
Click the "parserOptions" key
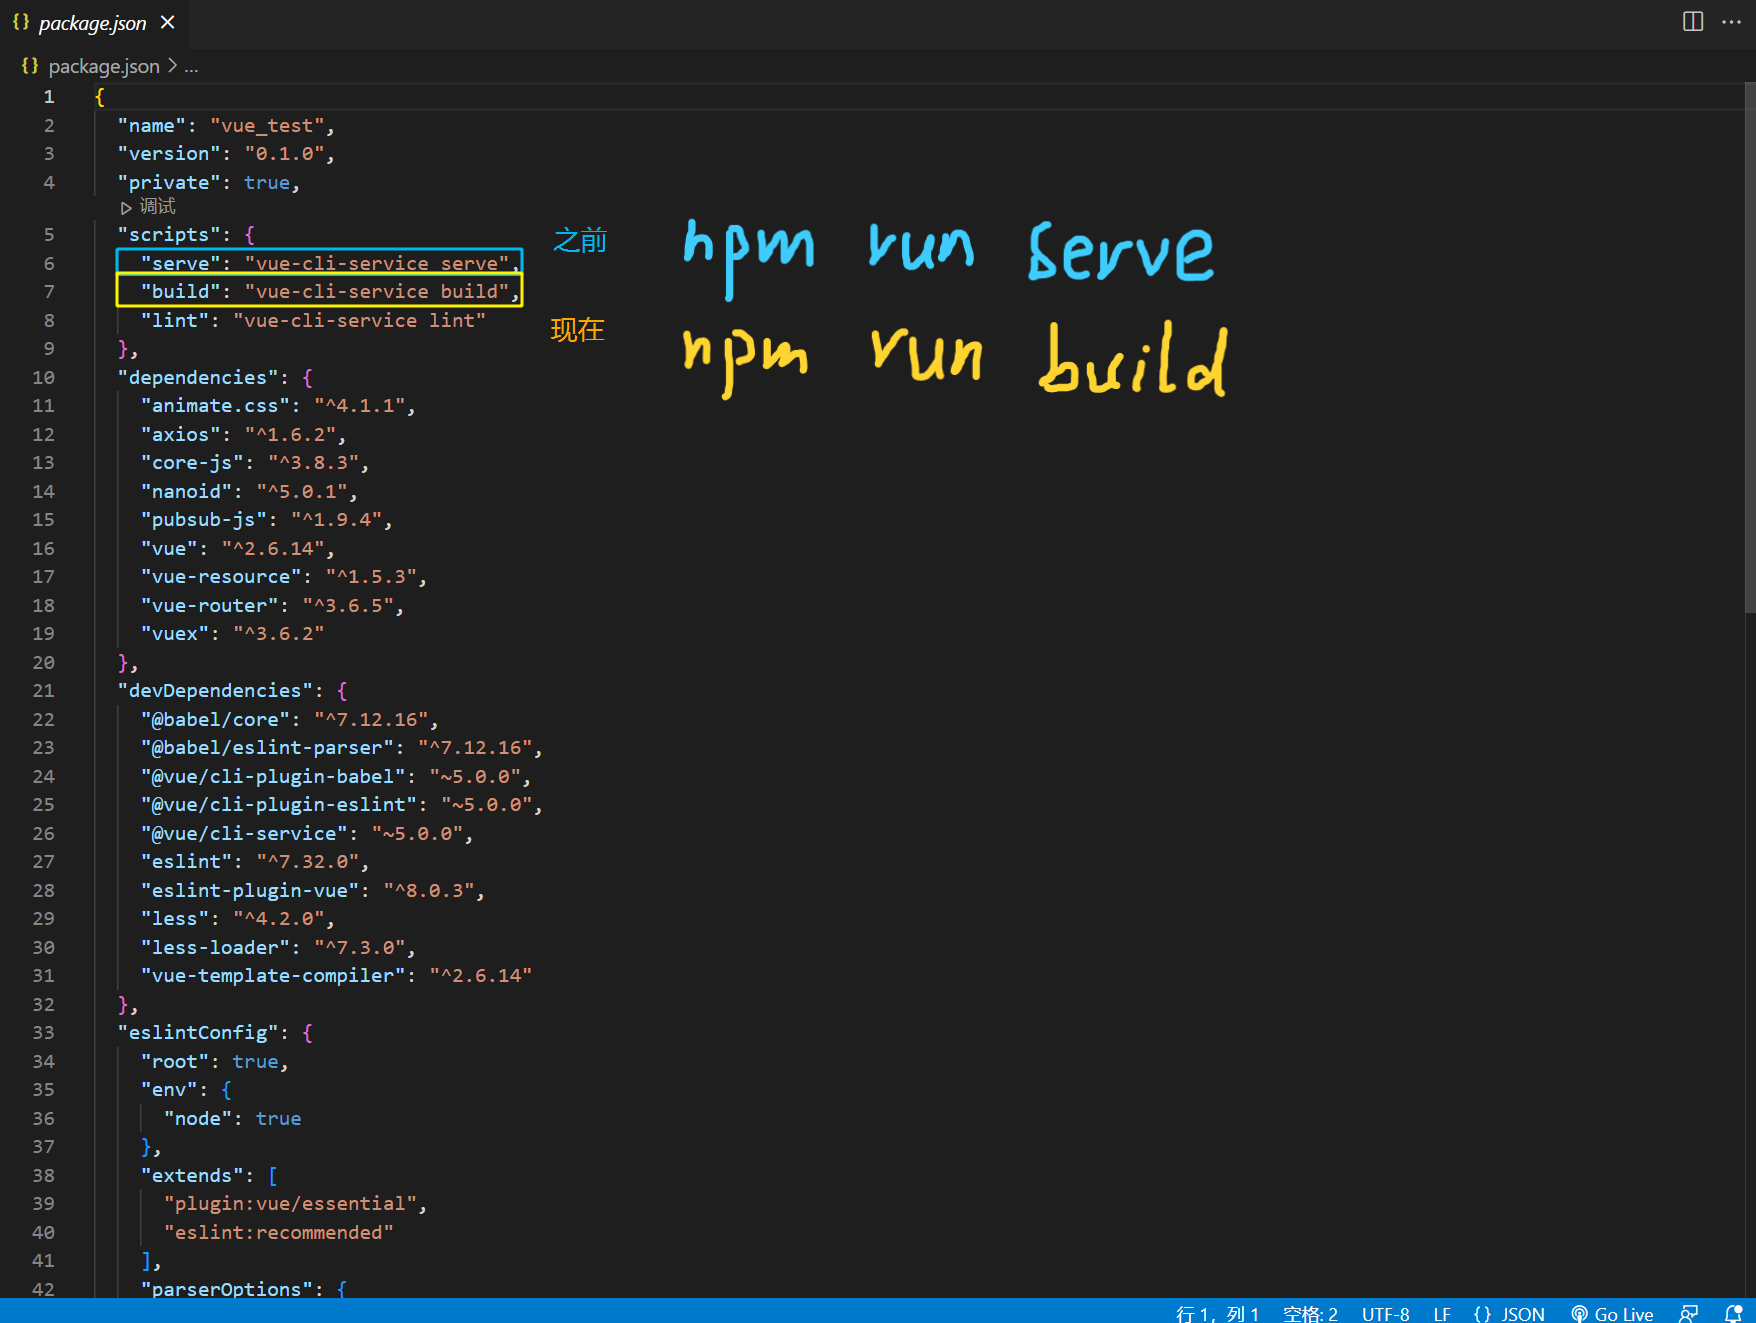pos(226,1289)
